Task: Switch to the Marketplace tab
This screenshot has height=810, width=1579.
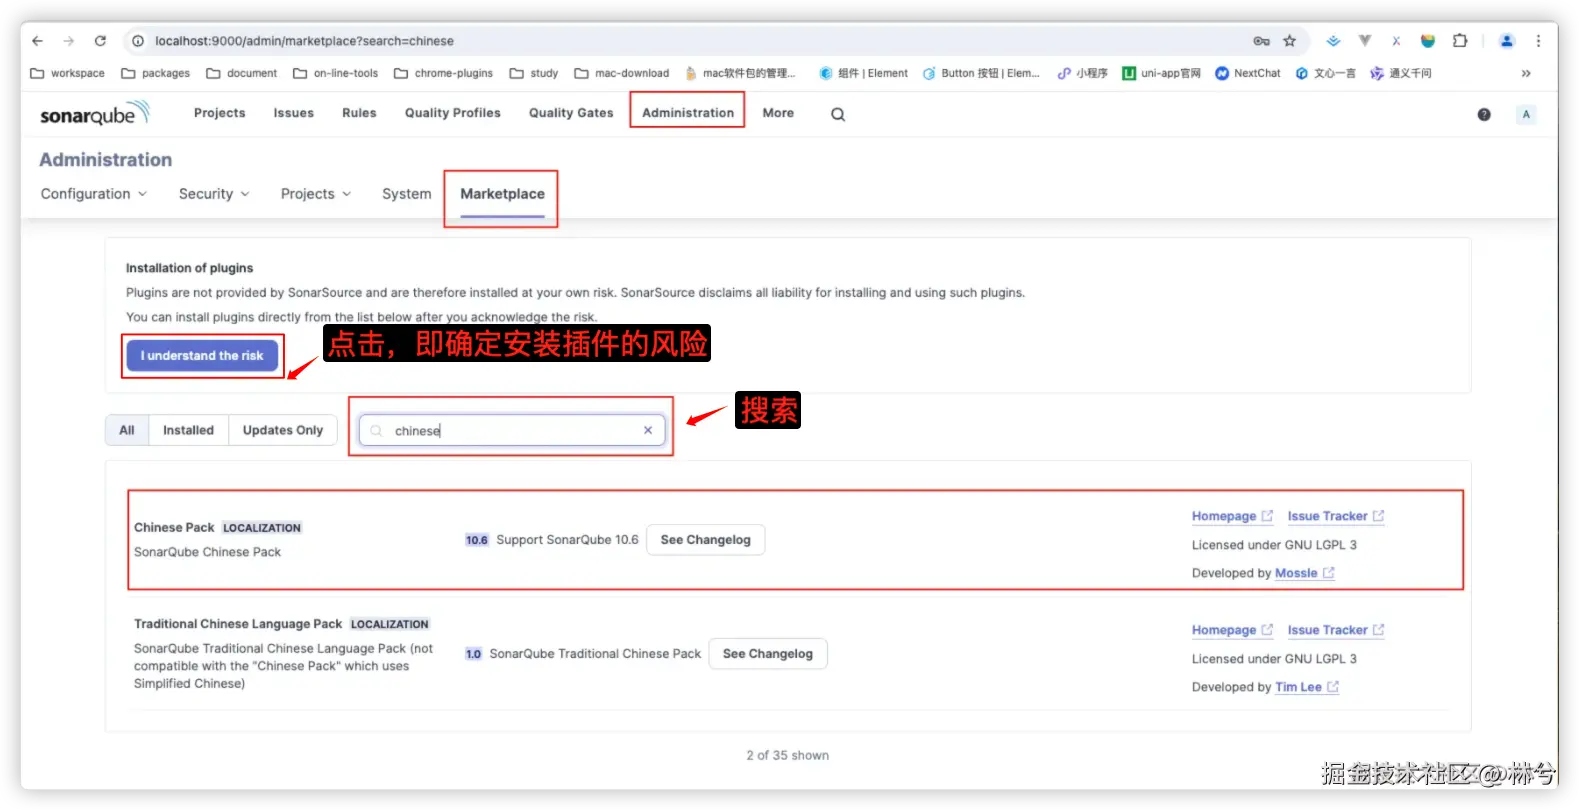Action: coord(502,194)
